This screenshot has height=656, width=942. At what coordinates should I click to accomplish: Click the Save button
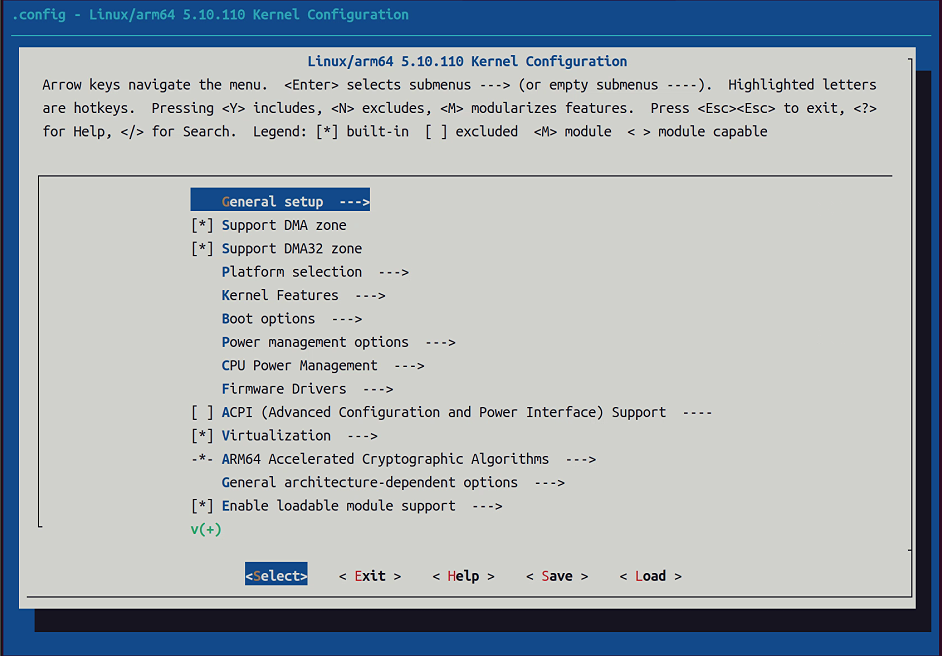[x=557, y=576]
